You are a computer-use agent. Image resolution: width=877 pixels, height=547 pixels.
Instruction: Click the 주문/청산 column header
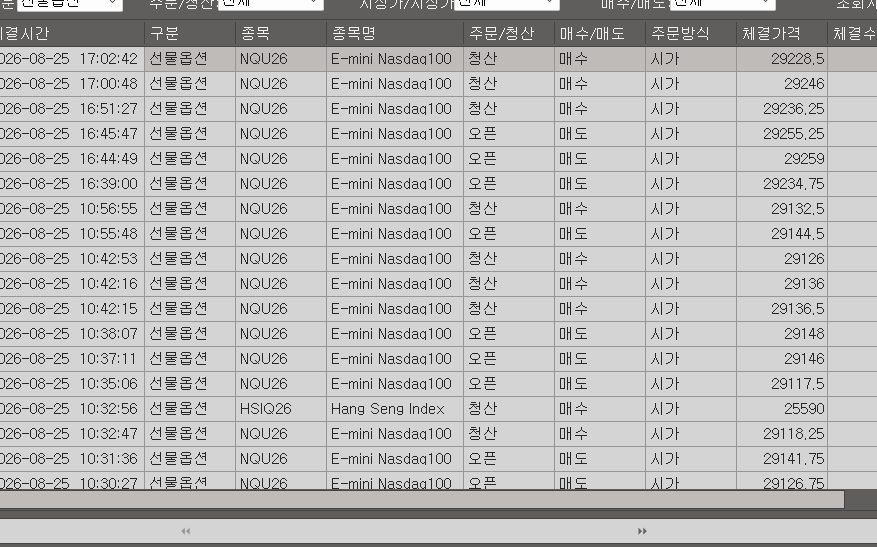[509, 34]
